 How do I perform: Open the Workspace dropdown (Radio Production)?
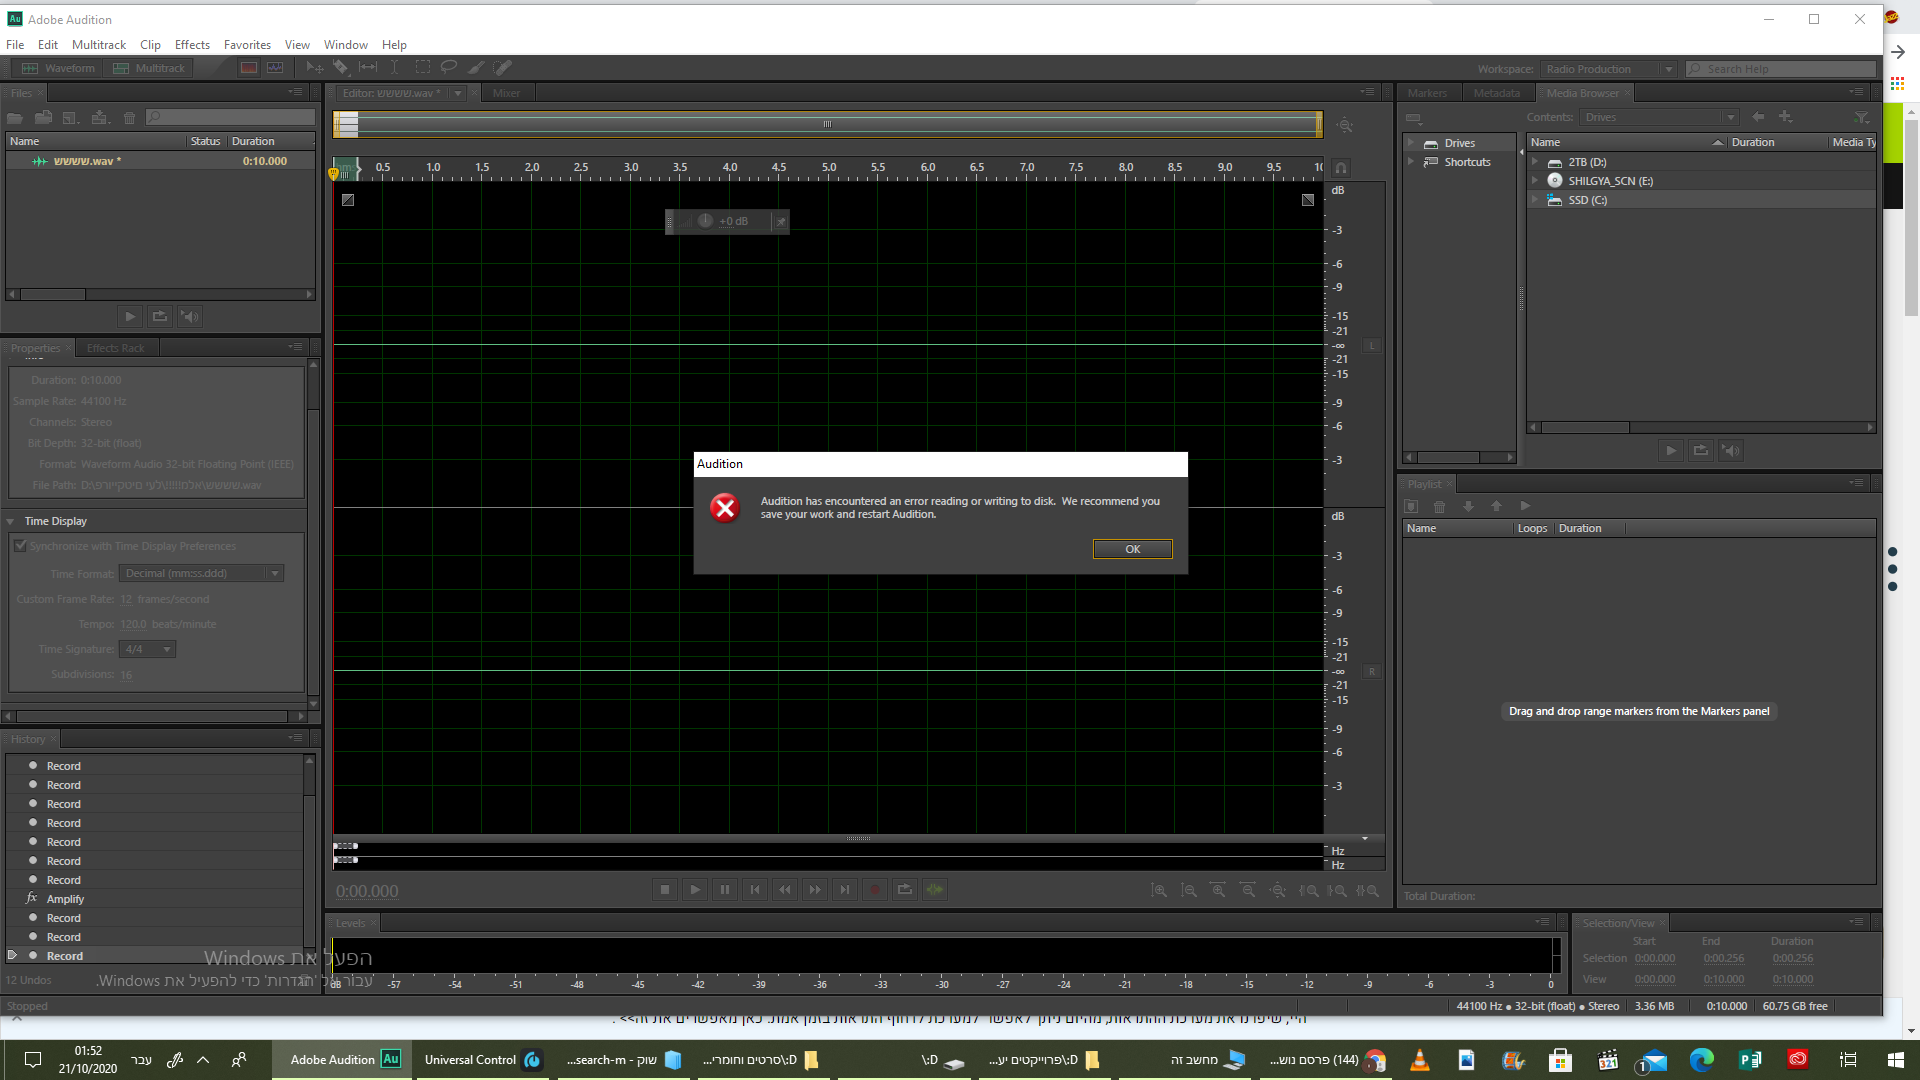(1608, 69)
